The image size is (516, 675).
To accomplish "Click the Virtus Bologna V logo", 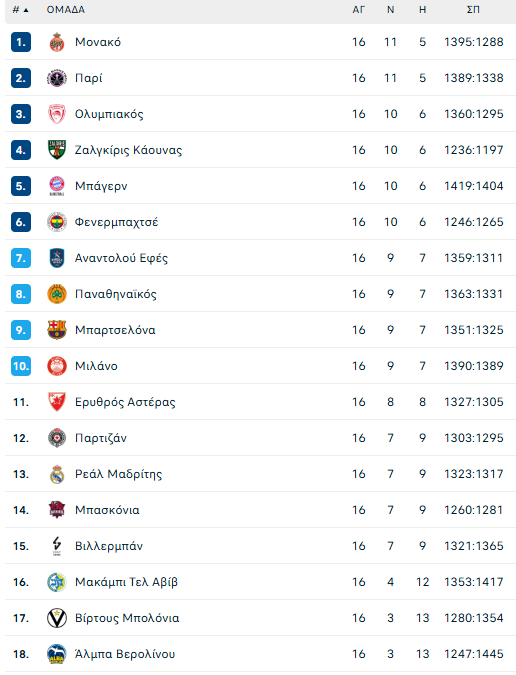I will pos(57,618).
